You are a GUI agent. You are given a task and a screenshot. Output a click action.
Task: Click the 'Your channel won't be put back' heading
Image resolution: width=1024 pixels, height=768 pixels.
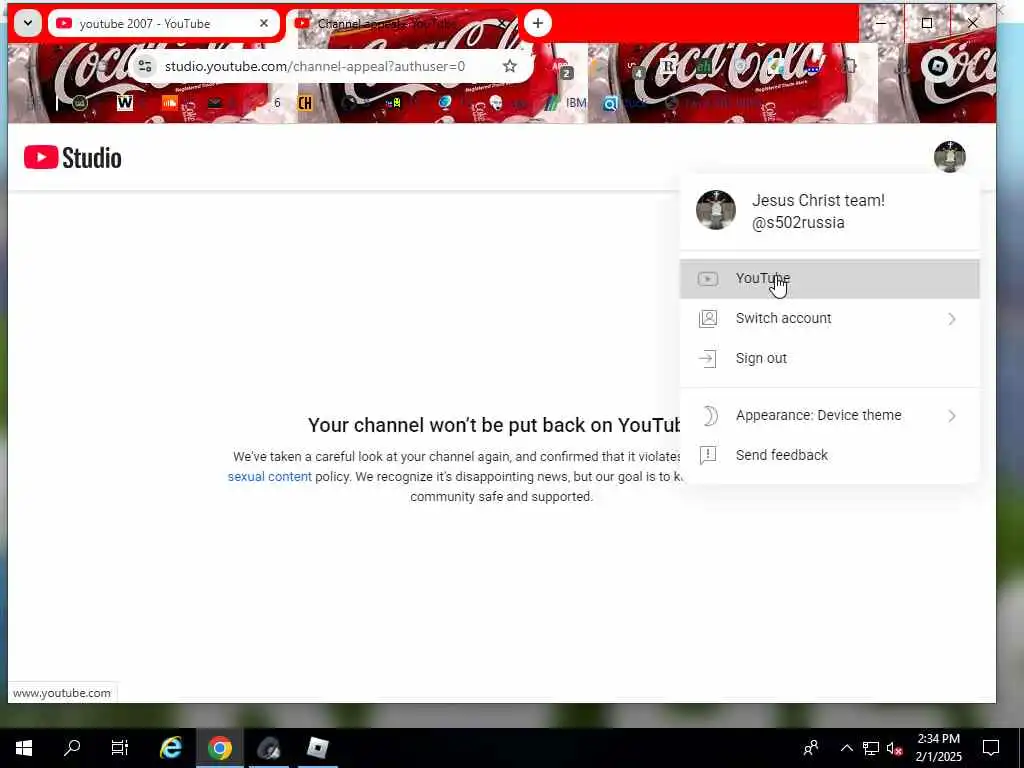494,425
